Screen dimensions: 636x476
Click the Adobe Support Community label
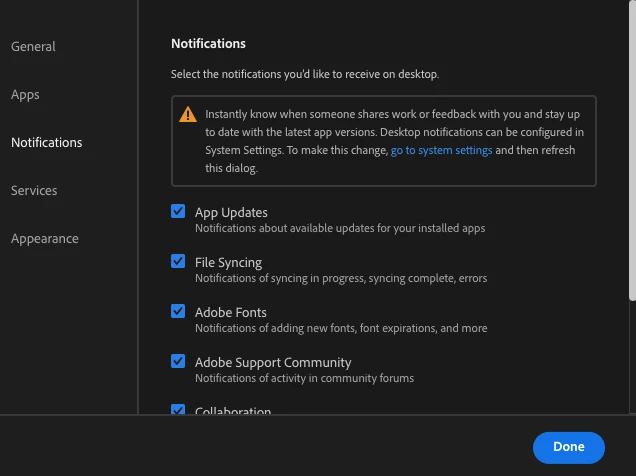click(x=273, y=362)
